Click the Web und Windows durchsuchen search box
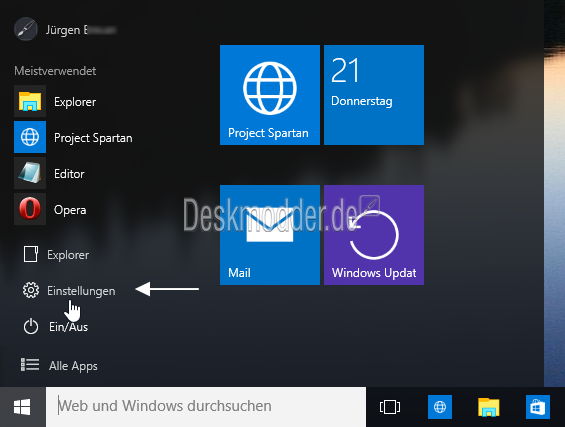Screen dimensions: 565x427 pyautogui.click(x=206, y=407)
